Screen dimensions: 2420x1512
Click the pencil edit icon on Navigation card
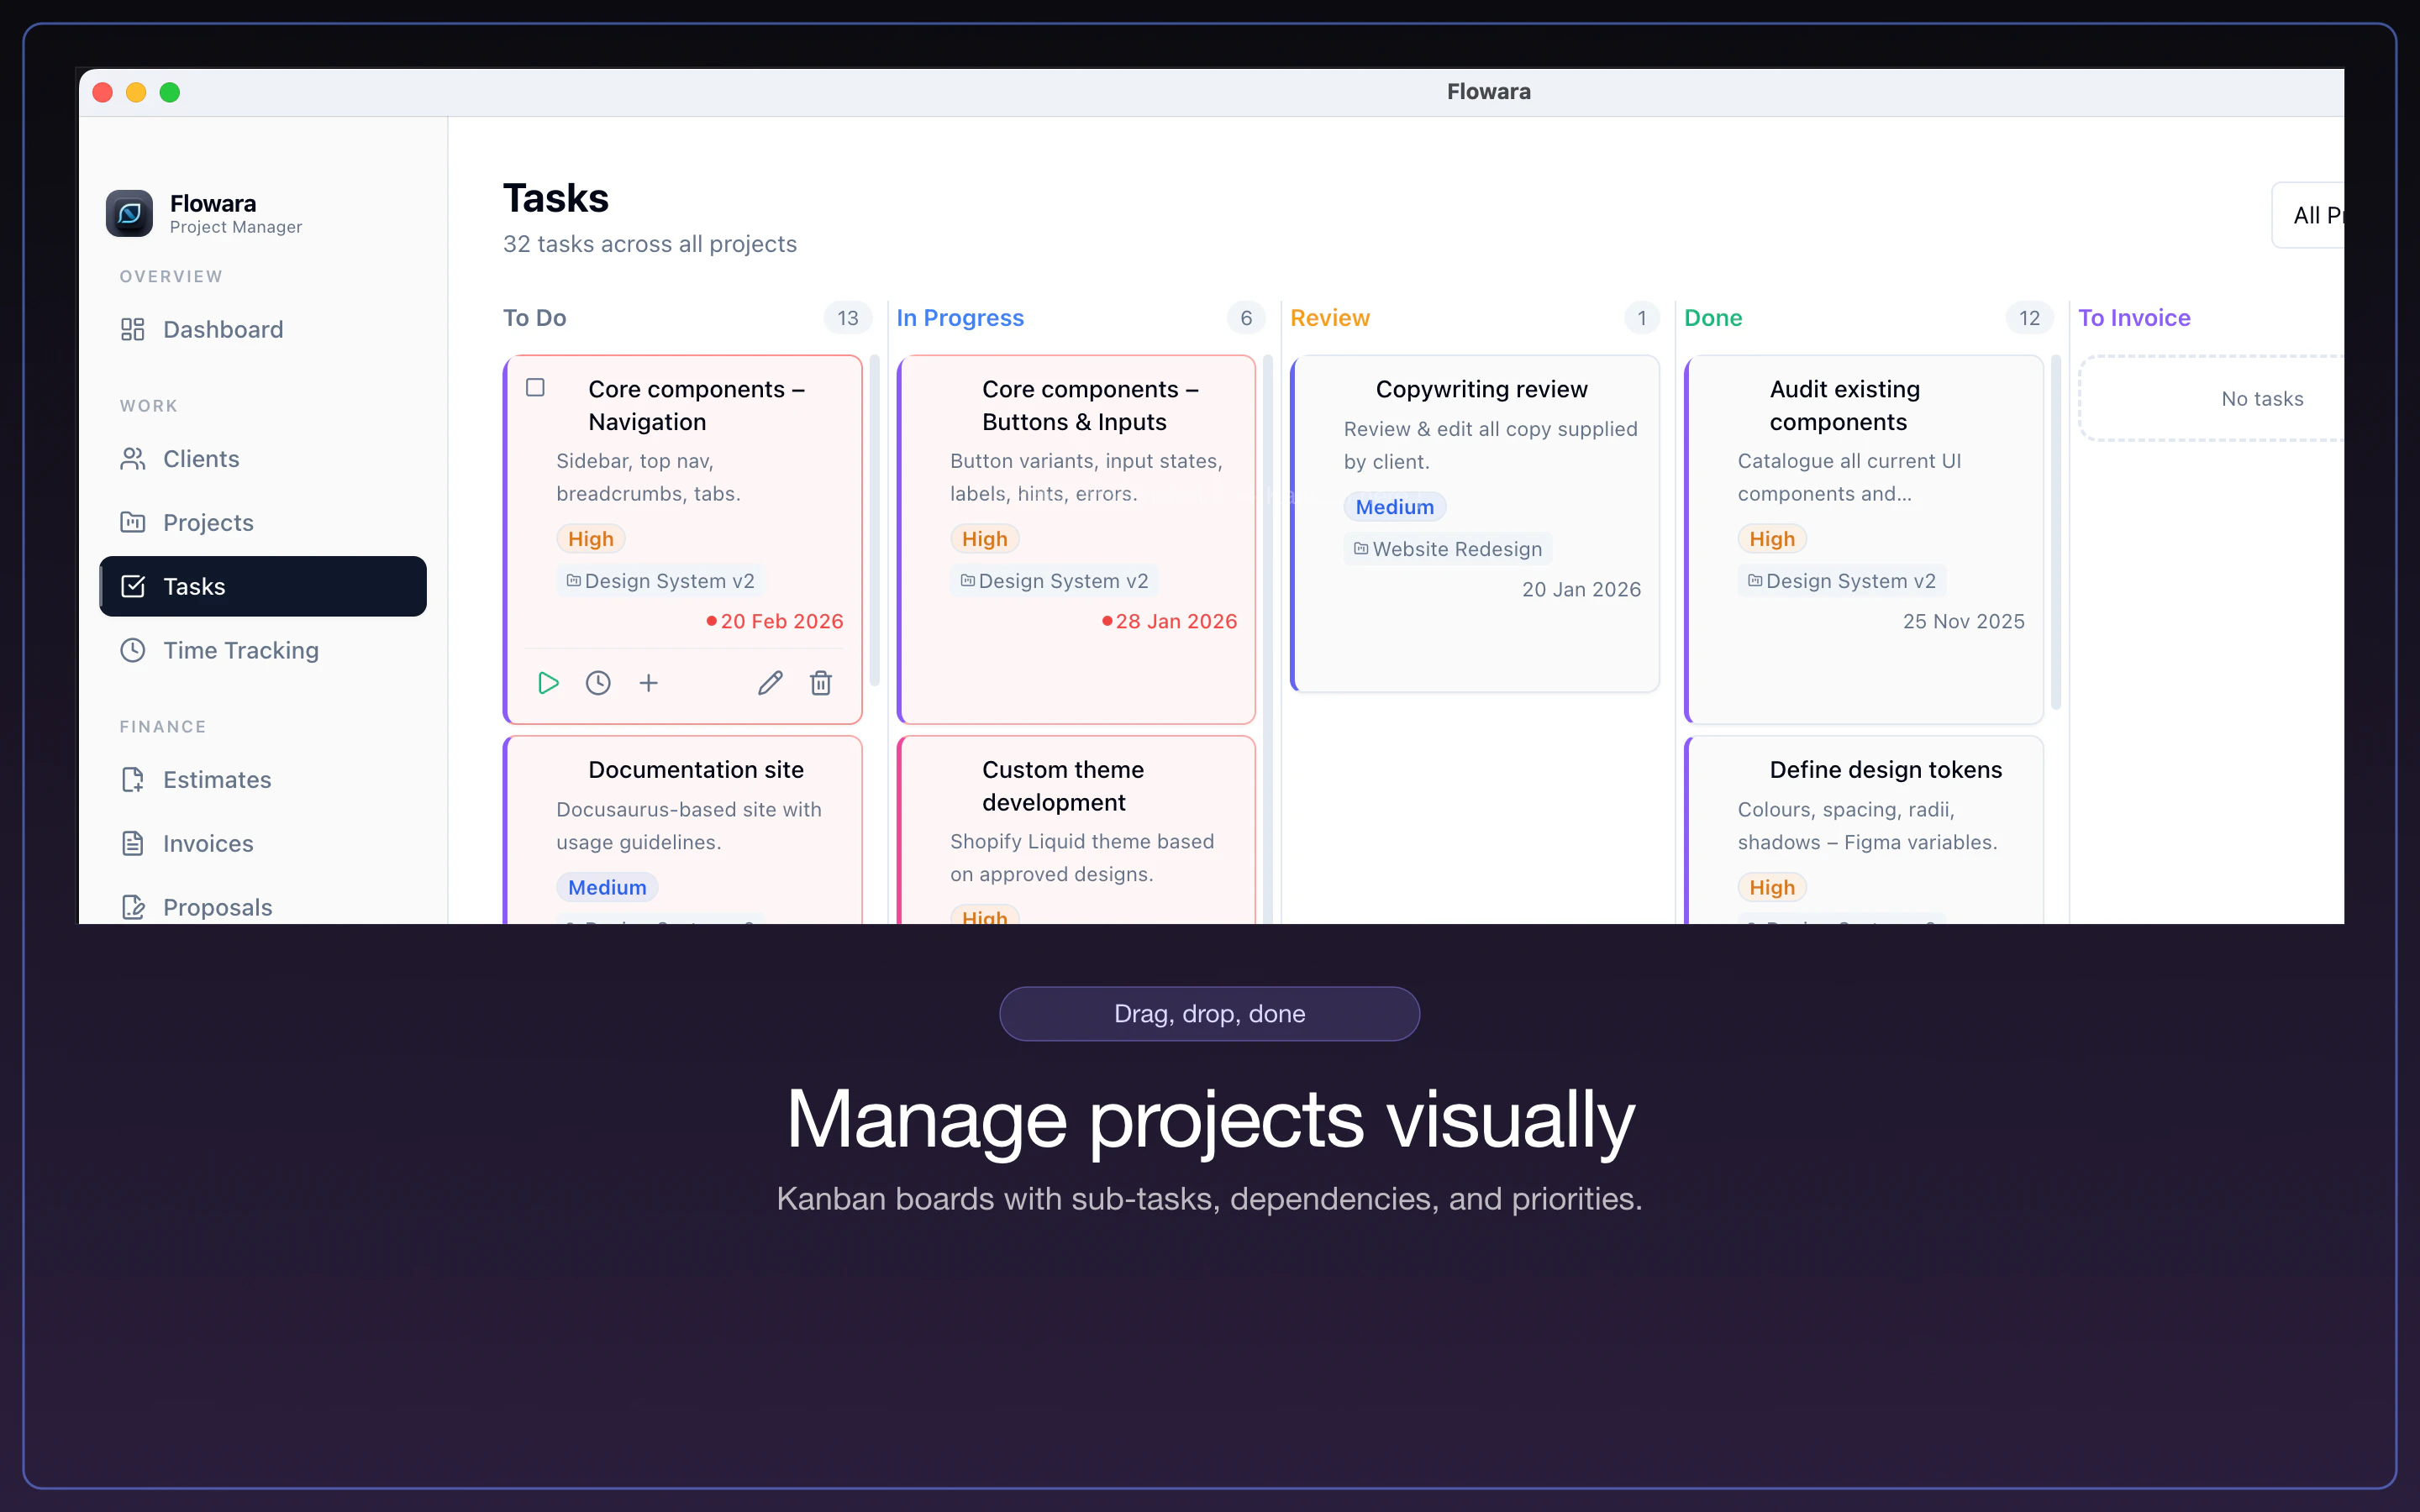click(770, 683)
